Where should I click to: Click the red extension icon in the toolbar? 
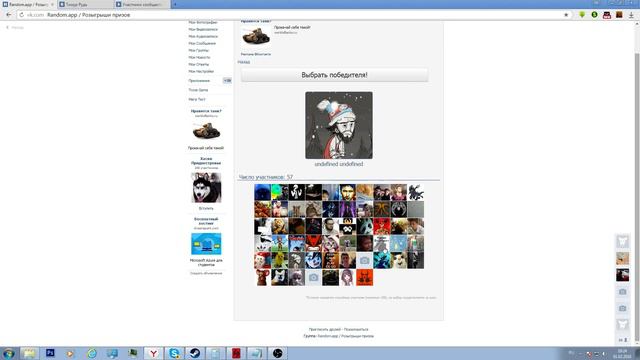pos(607,15)
